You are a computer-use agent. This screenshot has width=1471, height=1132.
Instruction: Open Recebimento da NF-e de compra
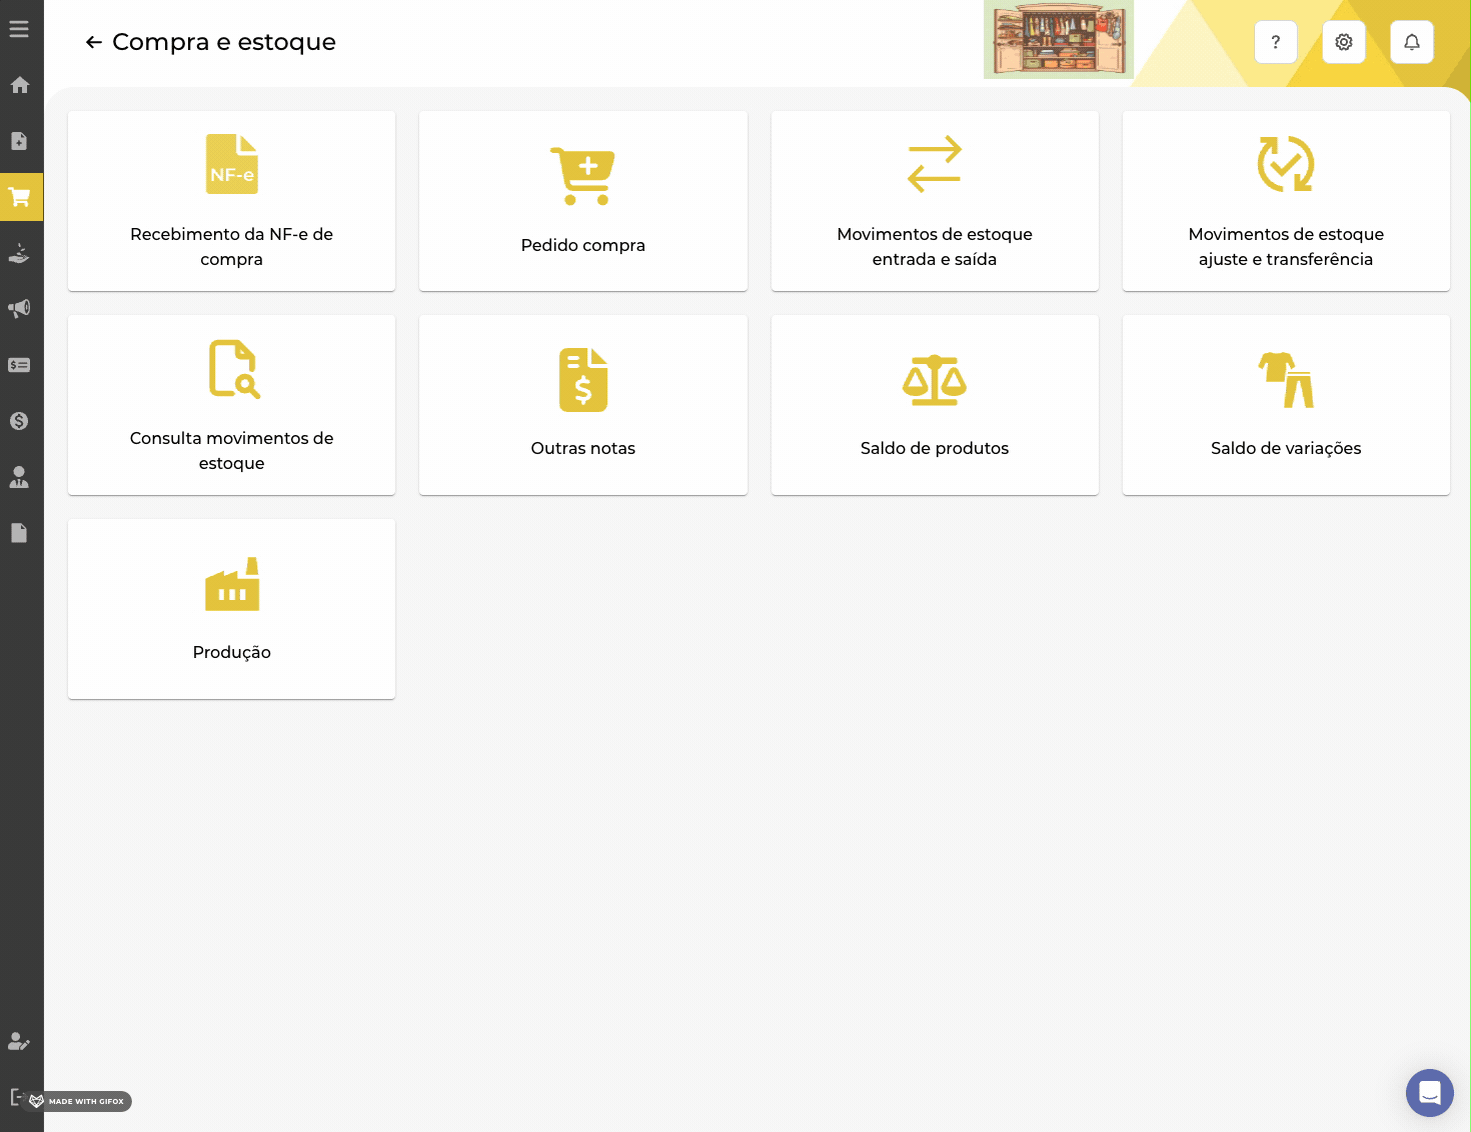coord(231,201)
